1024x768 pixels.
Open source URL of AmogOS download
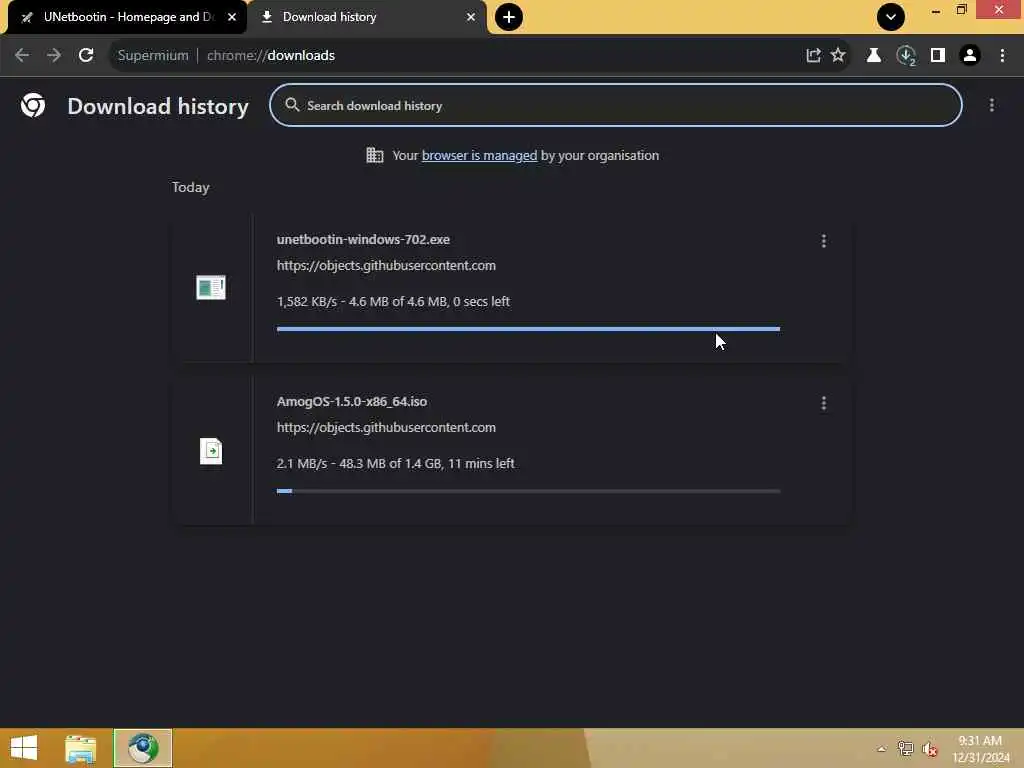tap(386, 428)
